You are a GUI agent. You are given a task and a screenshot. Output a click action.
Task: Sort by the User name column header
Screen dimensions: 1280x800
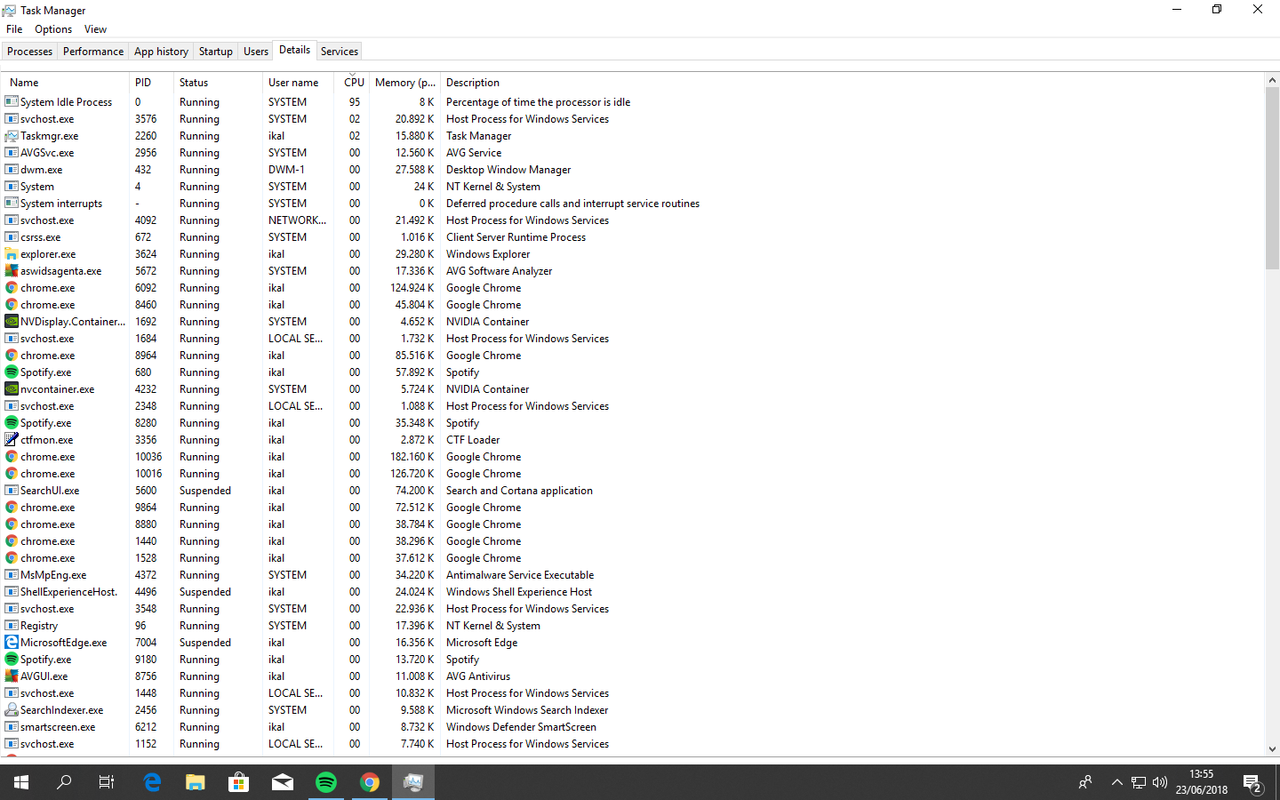pyautogui.click(x=298, y=82)
